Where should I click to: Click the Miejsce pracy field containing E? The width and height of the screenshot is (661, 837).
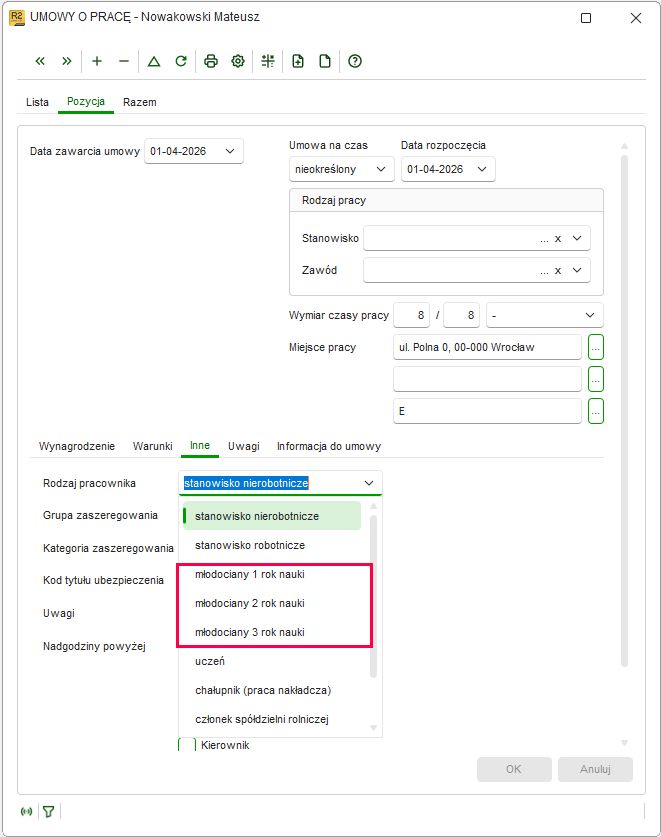(x=487, y=412)
